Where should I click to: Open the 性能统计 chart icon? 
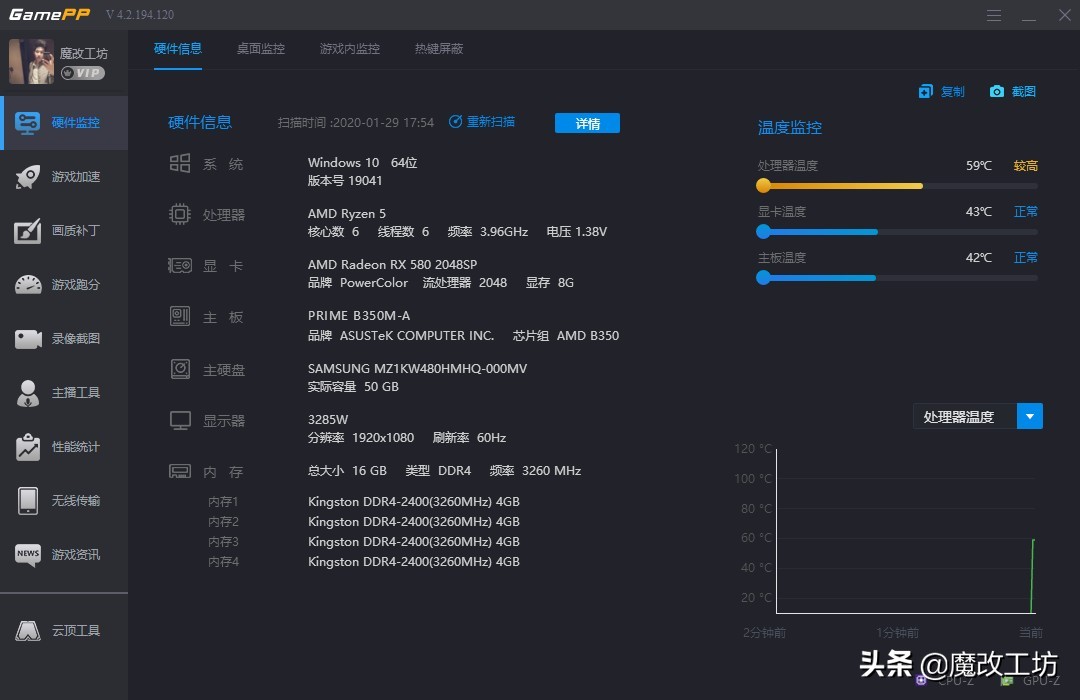(28, 446)
